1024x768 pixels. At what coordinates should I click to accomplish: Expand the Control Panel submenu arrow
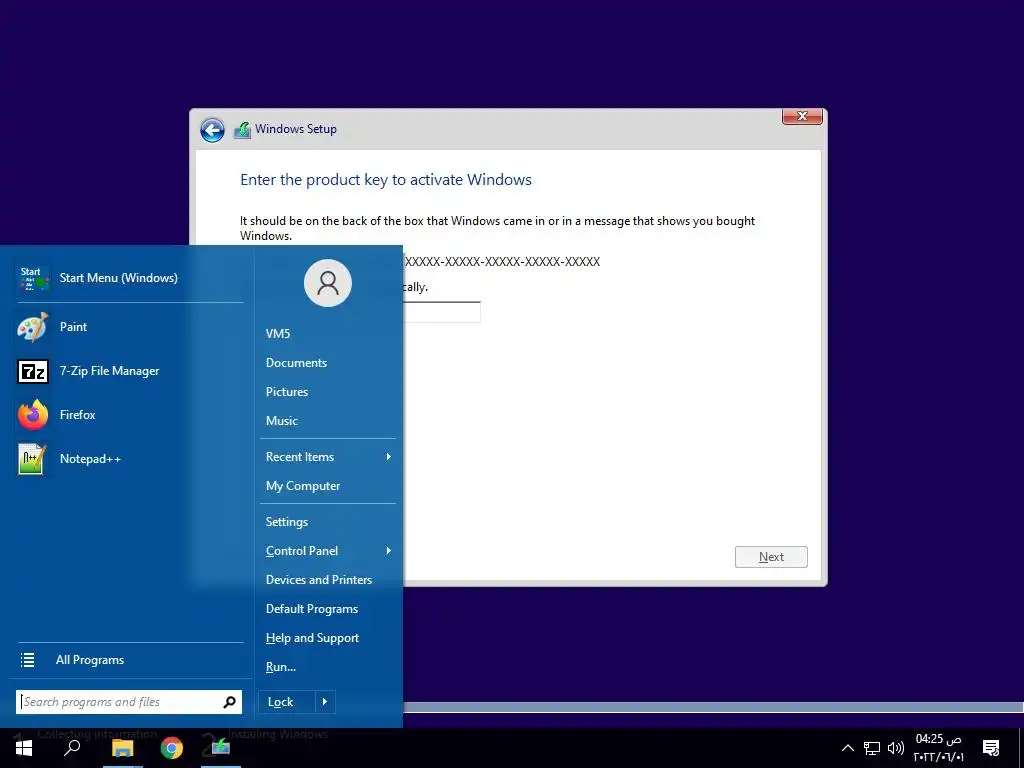click(x=389, y=551)
